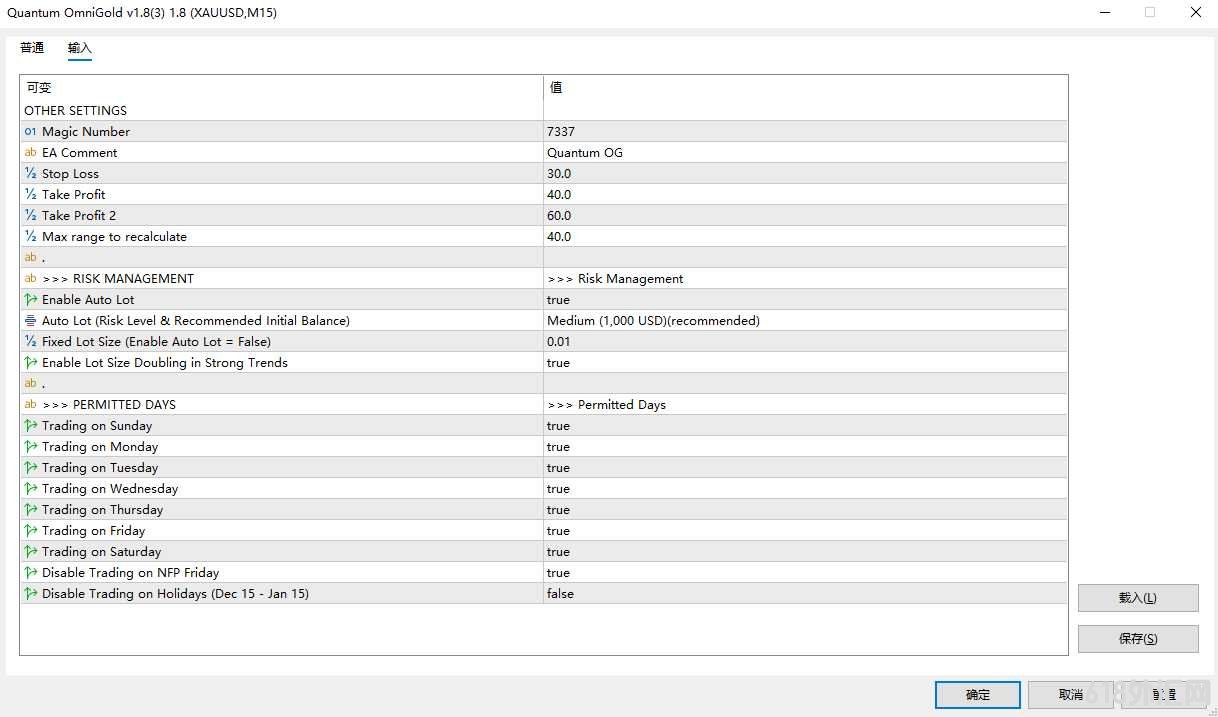Click the ab icon beside >>> PERMITTED DAYS
Viewport: 1218px width, 717px height.
pyautogui.click(x=30, y=405)
